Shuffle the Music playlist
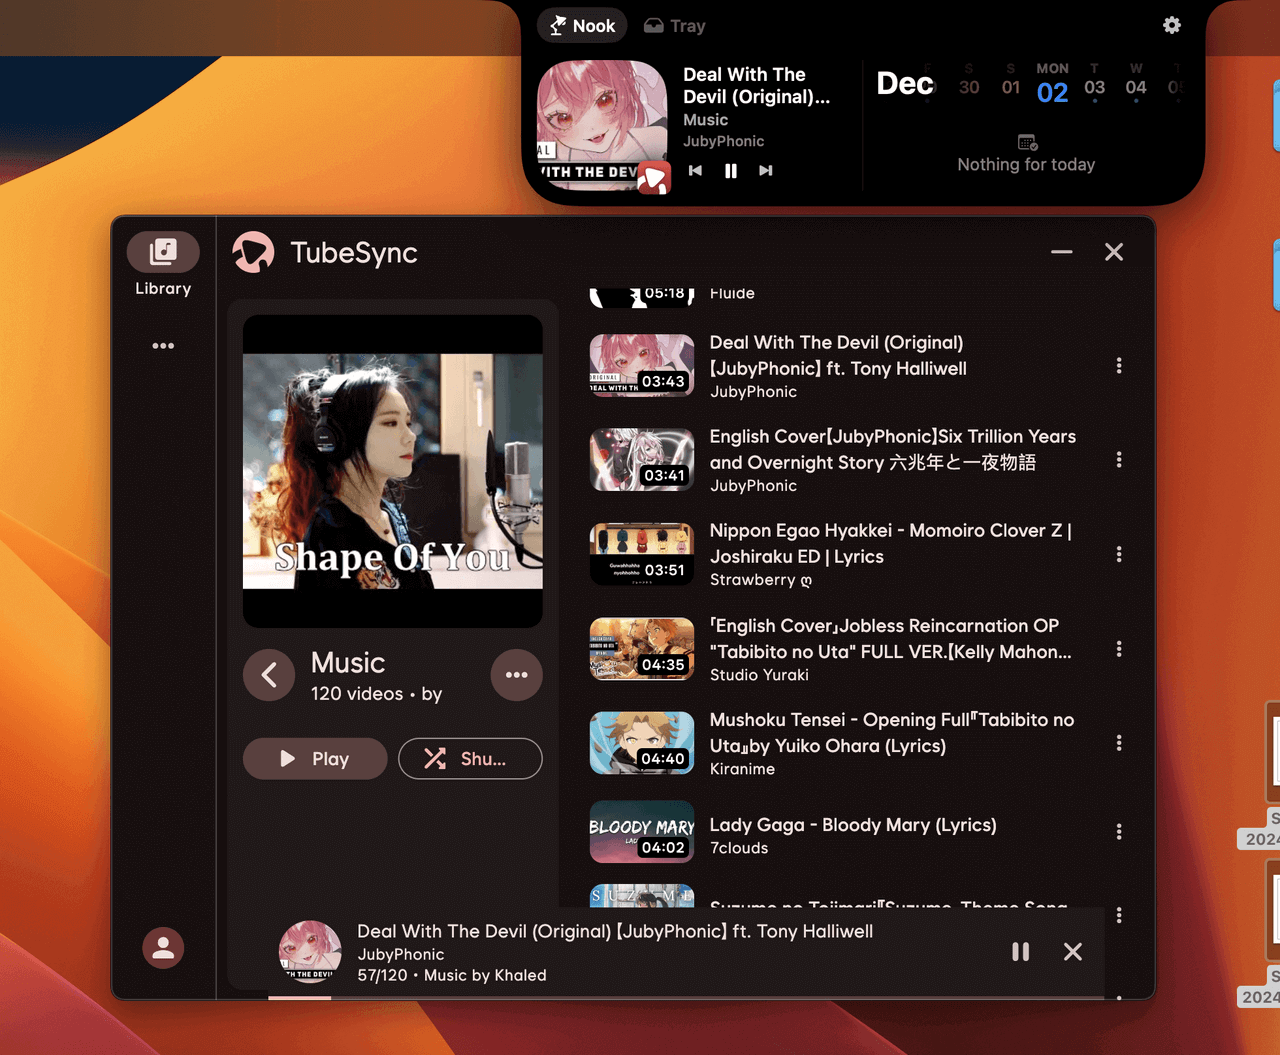The width and height of the screenshot is (1280, 1055). point(470,759)
